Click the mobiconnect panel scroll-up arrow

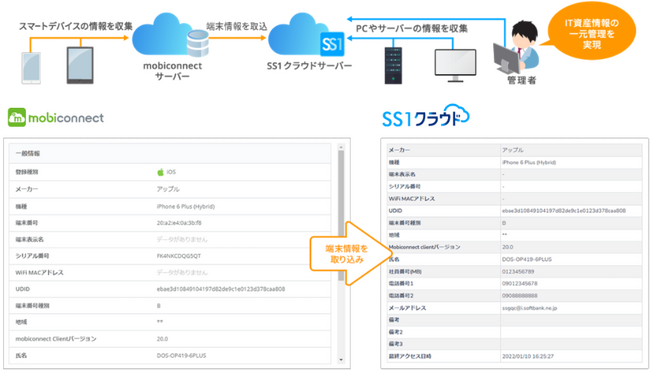341,148
